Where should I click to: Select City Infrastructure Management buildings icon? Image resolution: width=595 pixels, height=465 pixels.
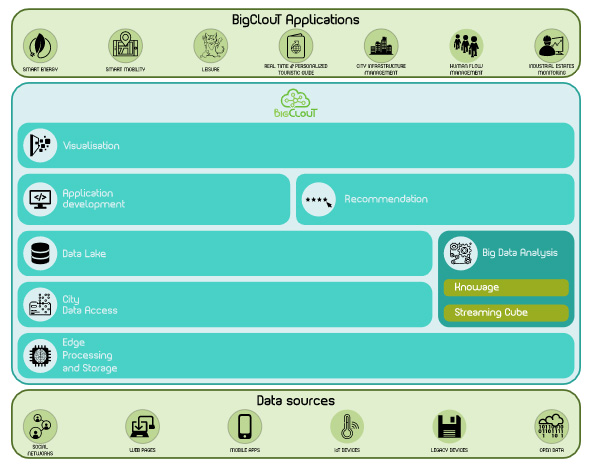[x=381, y=46]
